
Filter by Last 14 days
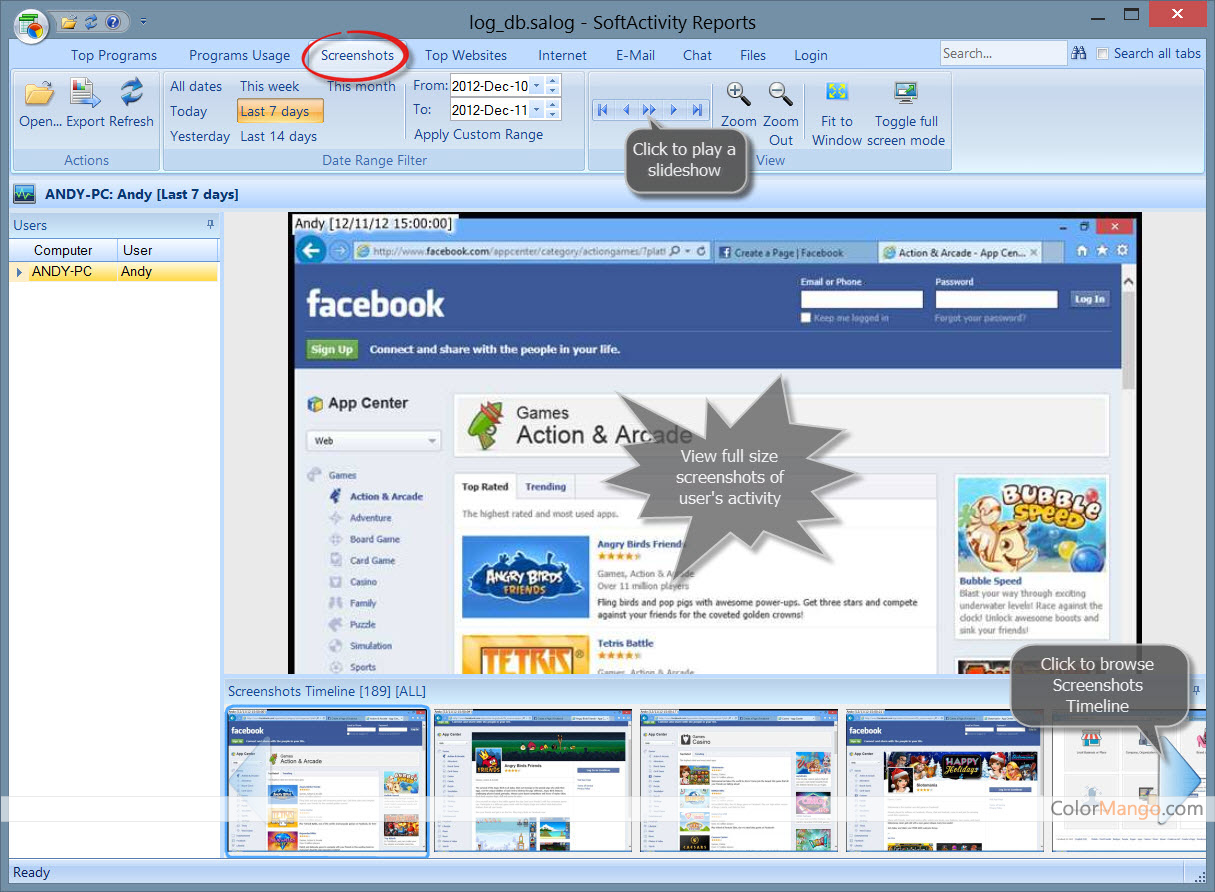pyautogui.click(x=279, y=136)
